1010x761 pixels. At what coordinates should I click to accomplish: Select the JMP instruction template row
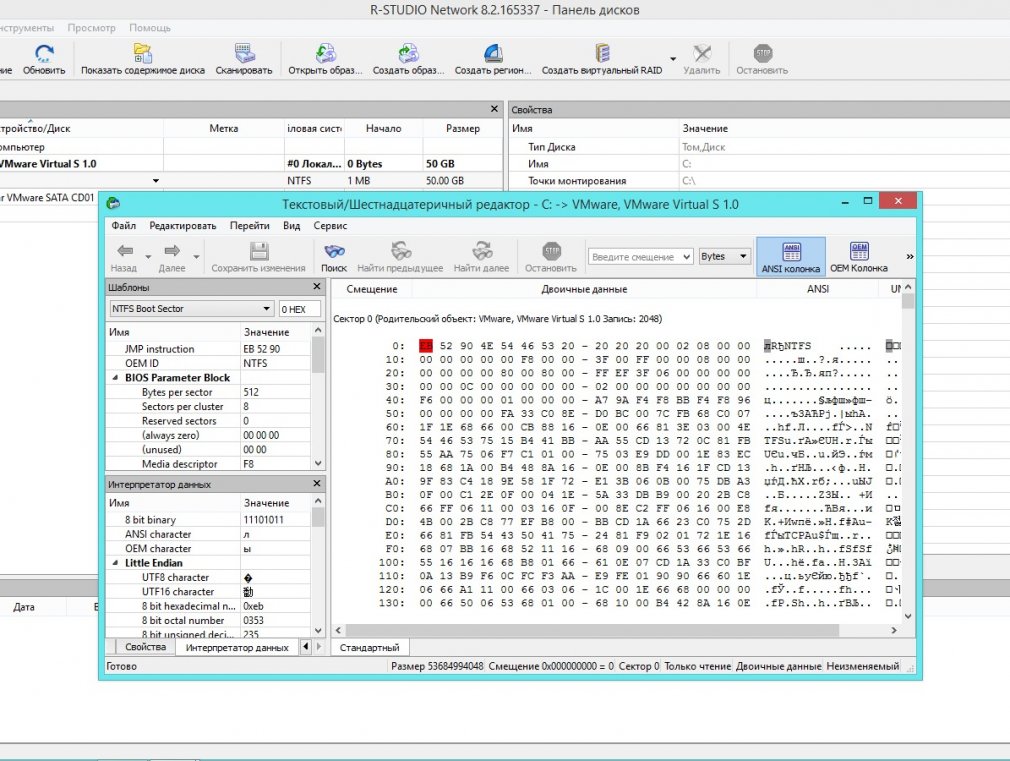pos(209,349)
